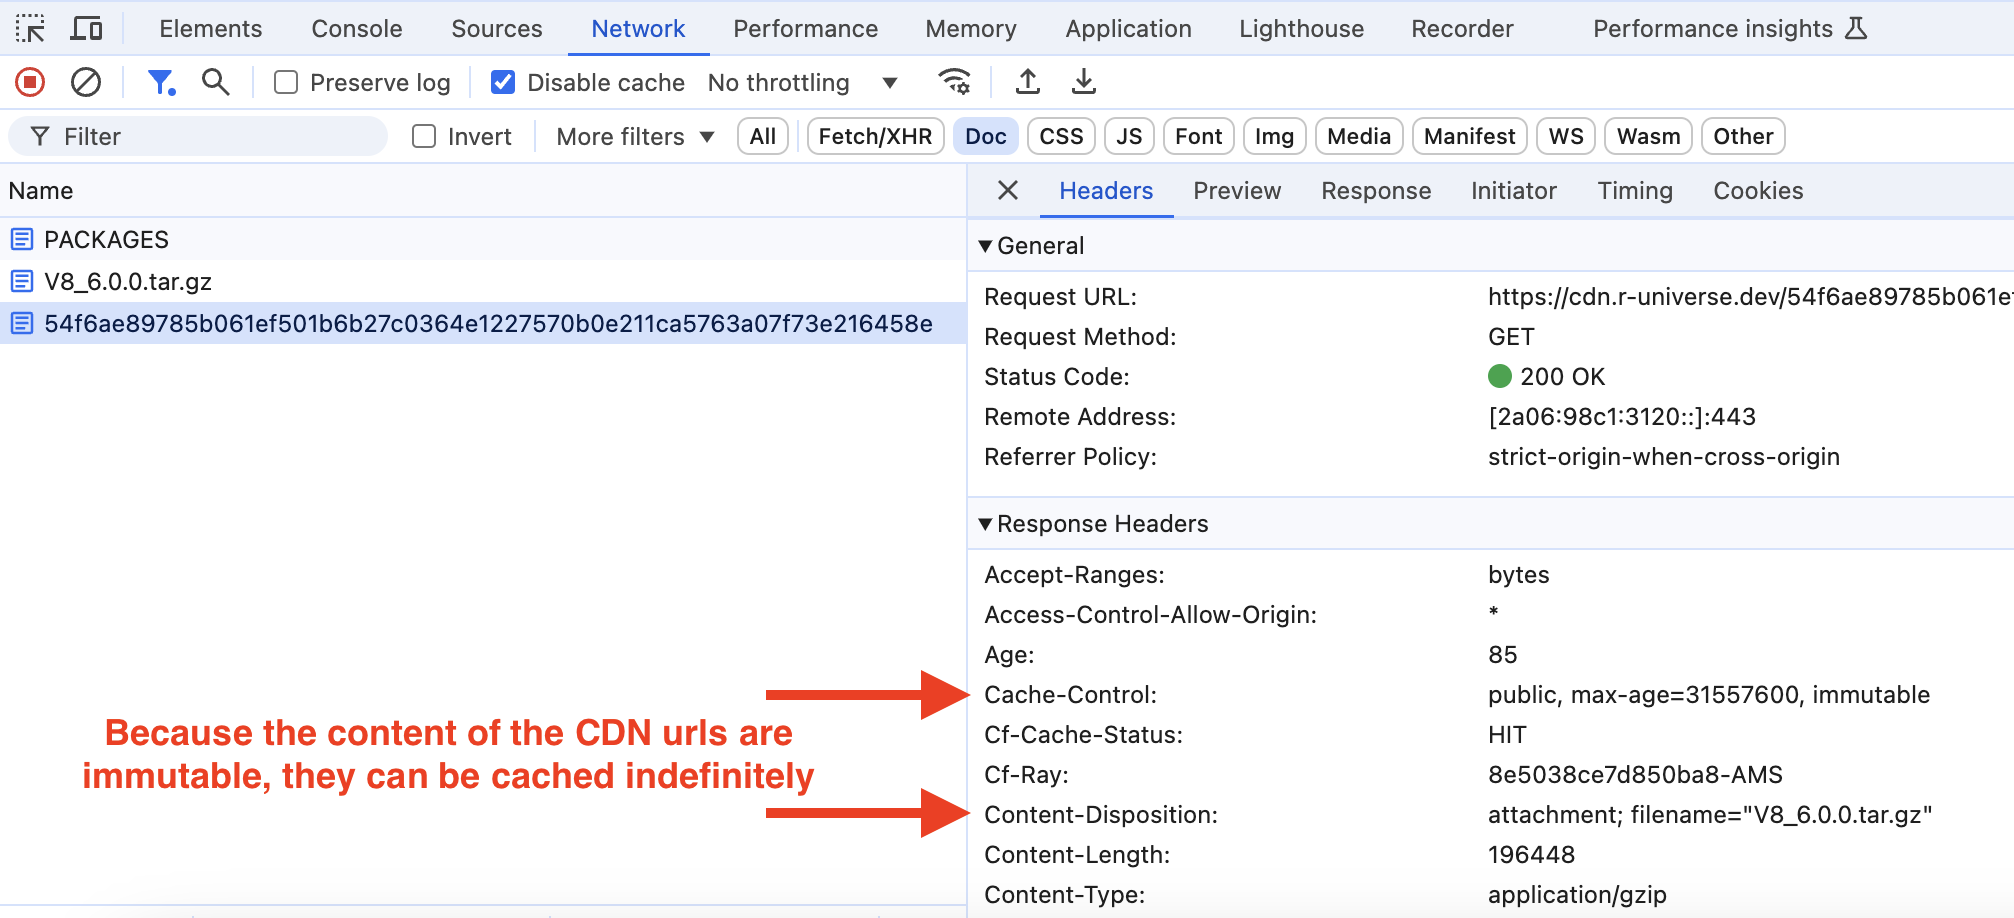Click the export HAR download icon
The height and width of the screenshot is (918, 2014).
click(x=1083, y=82)
